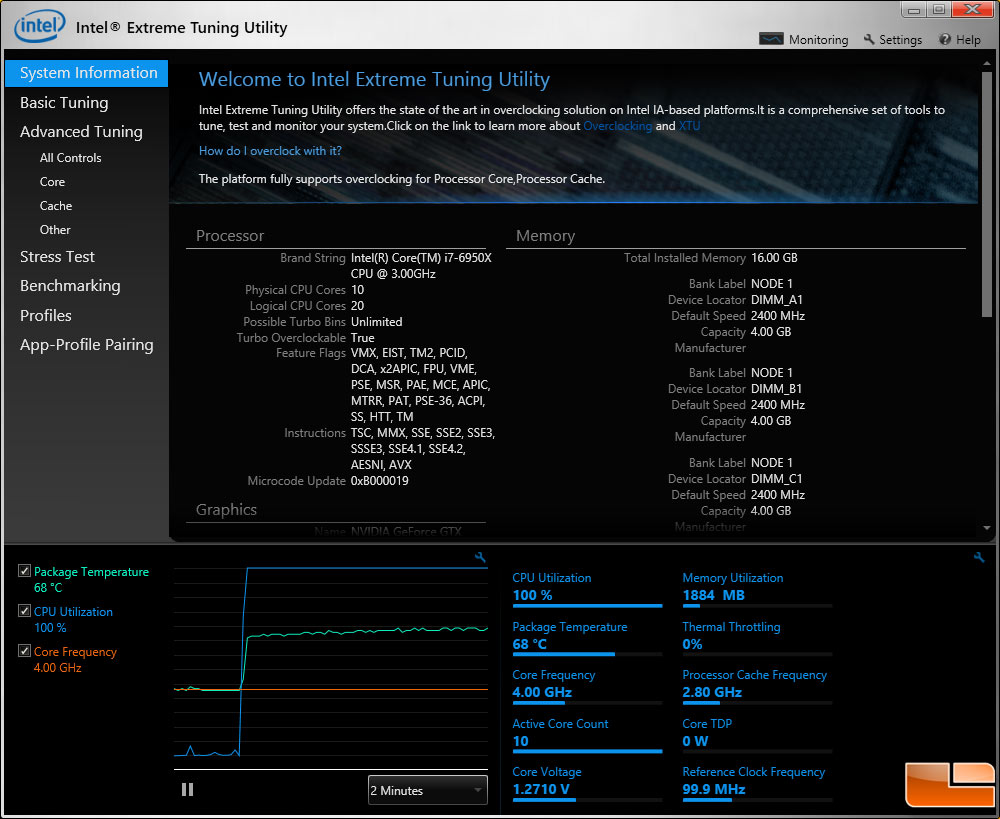Select Cache tuning sub-item
1000x819 pixels.
point(55,205)
